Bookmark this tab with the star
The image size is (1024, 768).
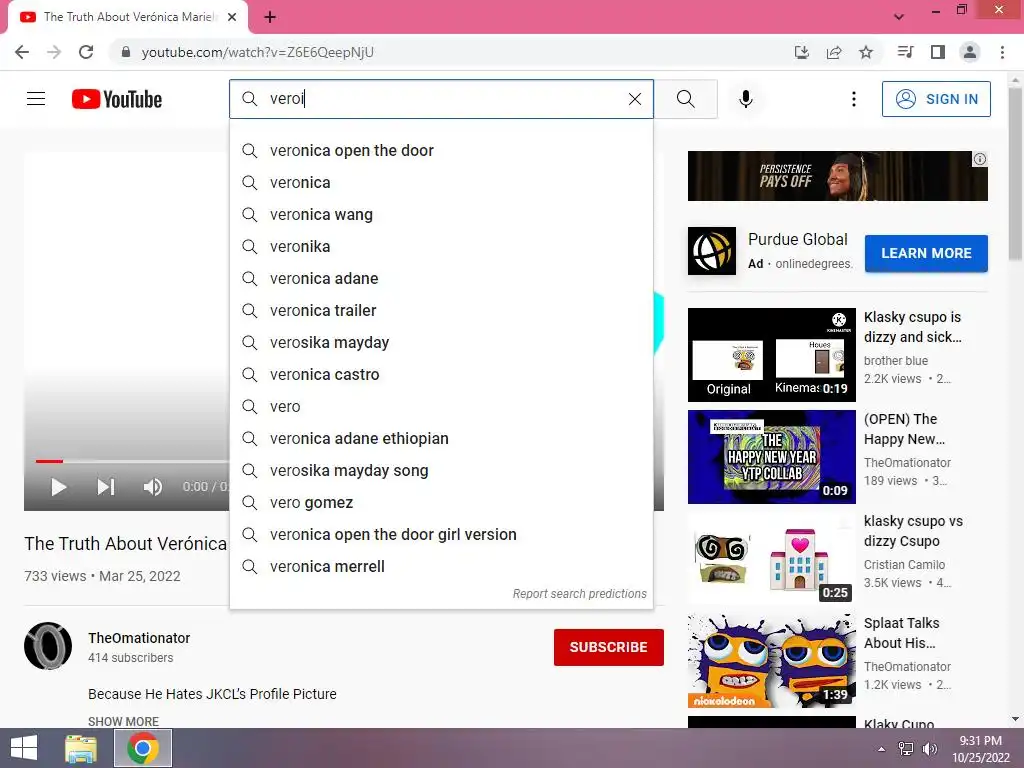point(866,52)
